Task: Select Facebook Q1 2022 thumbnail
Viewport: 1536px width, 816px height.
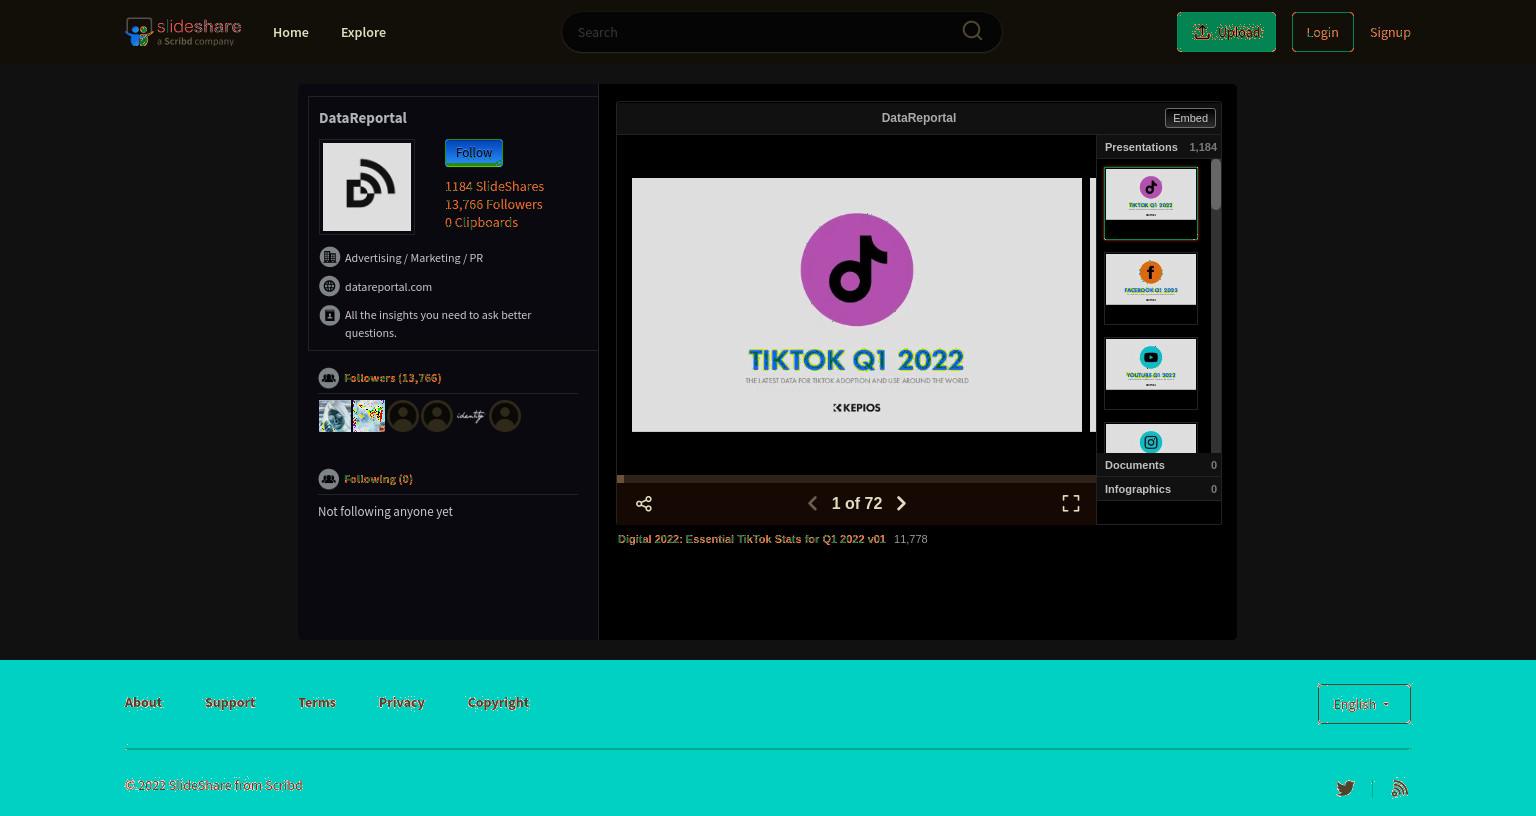Action: [1151, 288]
